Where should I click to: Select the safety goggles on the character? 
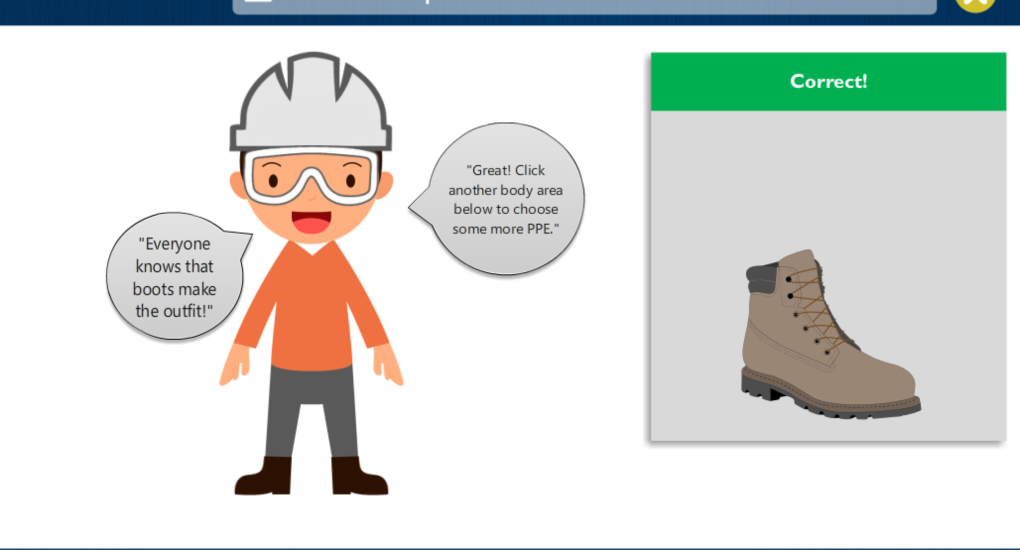(312, 175)
